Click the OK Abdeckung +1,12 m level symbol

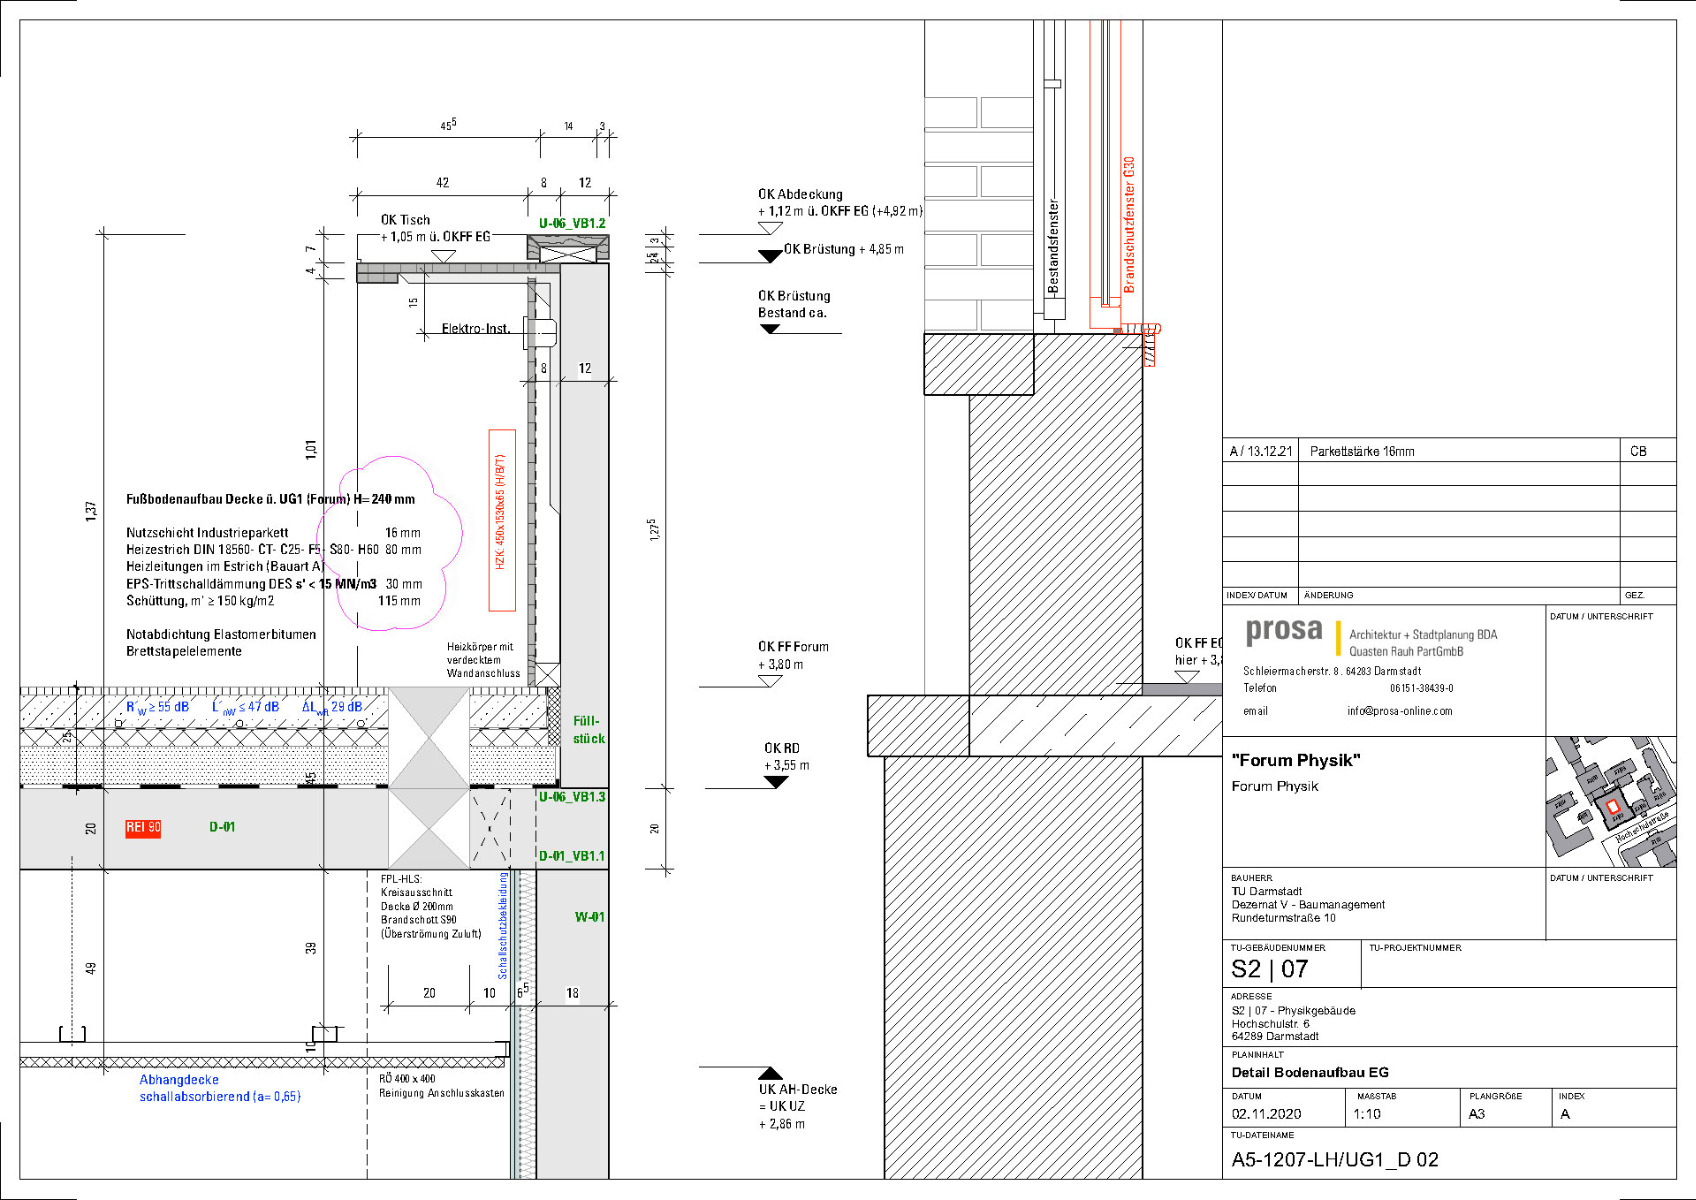768,228
